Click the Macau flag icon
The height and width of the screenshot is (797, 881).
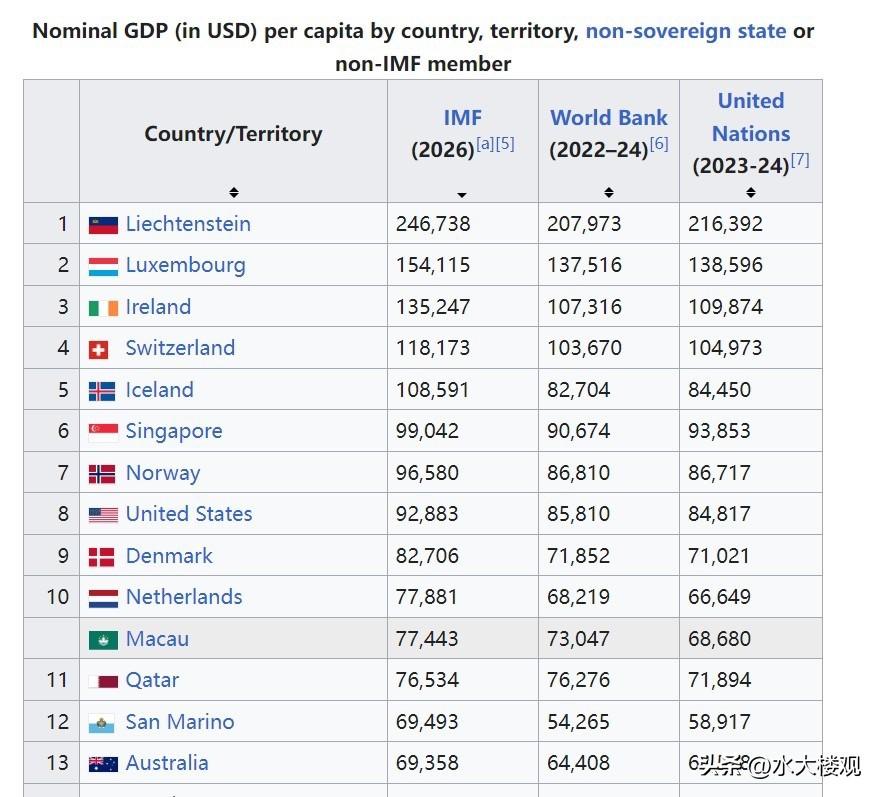pos(104,638)
